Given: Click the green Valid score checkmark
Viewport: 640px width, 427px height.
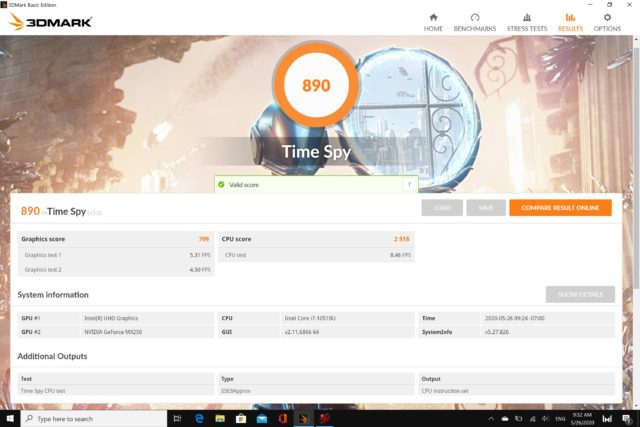Looking at the screenshot, I should pyautogui.click(x=221, y=185).
